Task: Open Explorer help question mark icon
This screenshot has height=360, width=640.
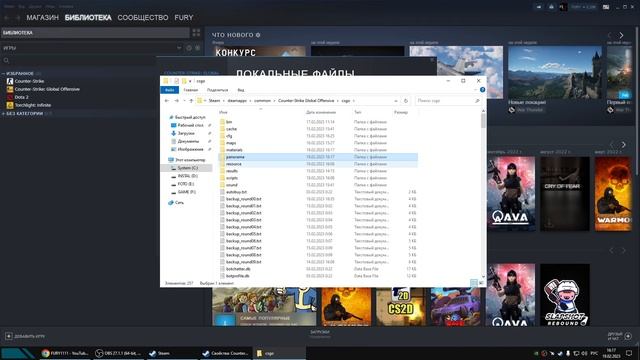Action: (x=482, y=90)
